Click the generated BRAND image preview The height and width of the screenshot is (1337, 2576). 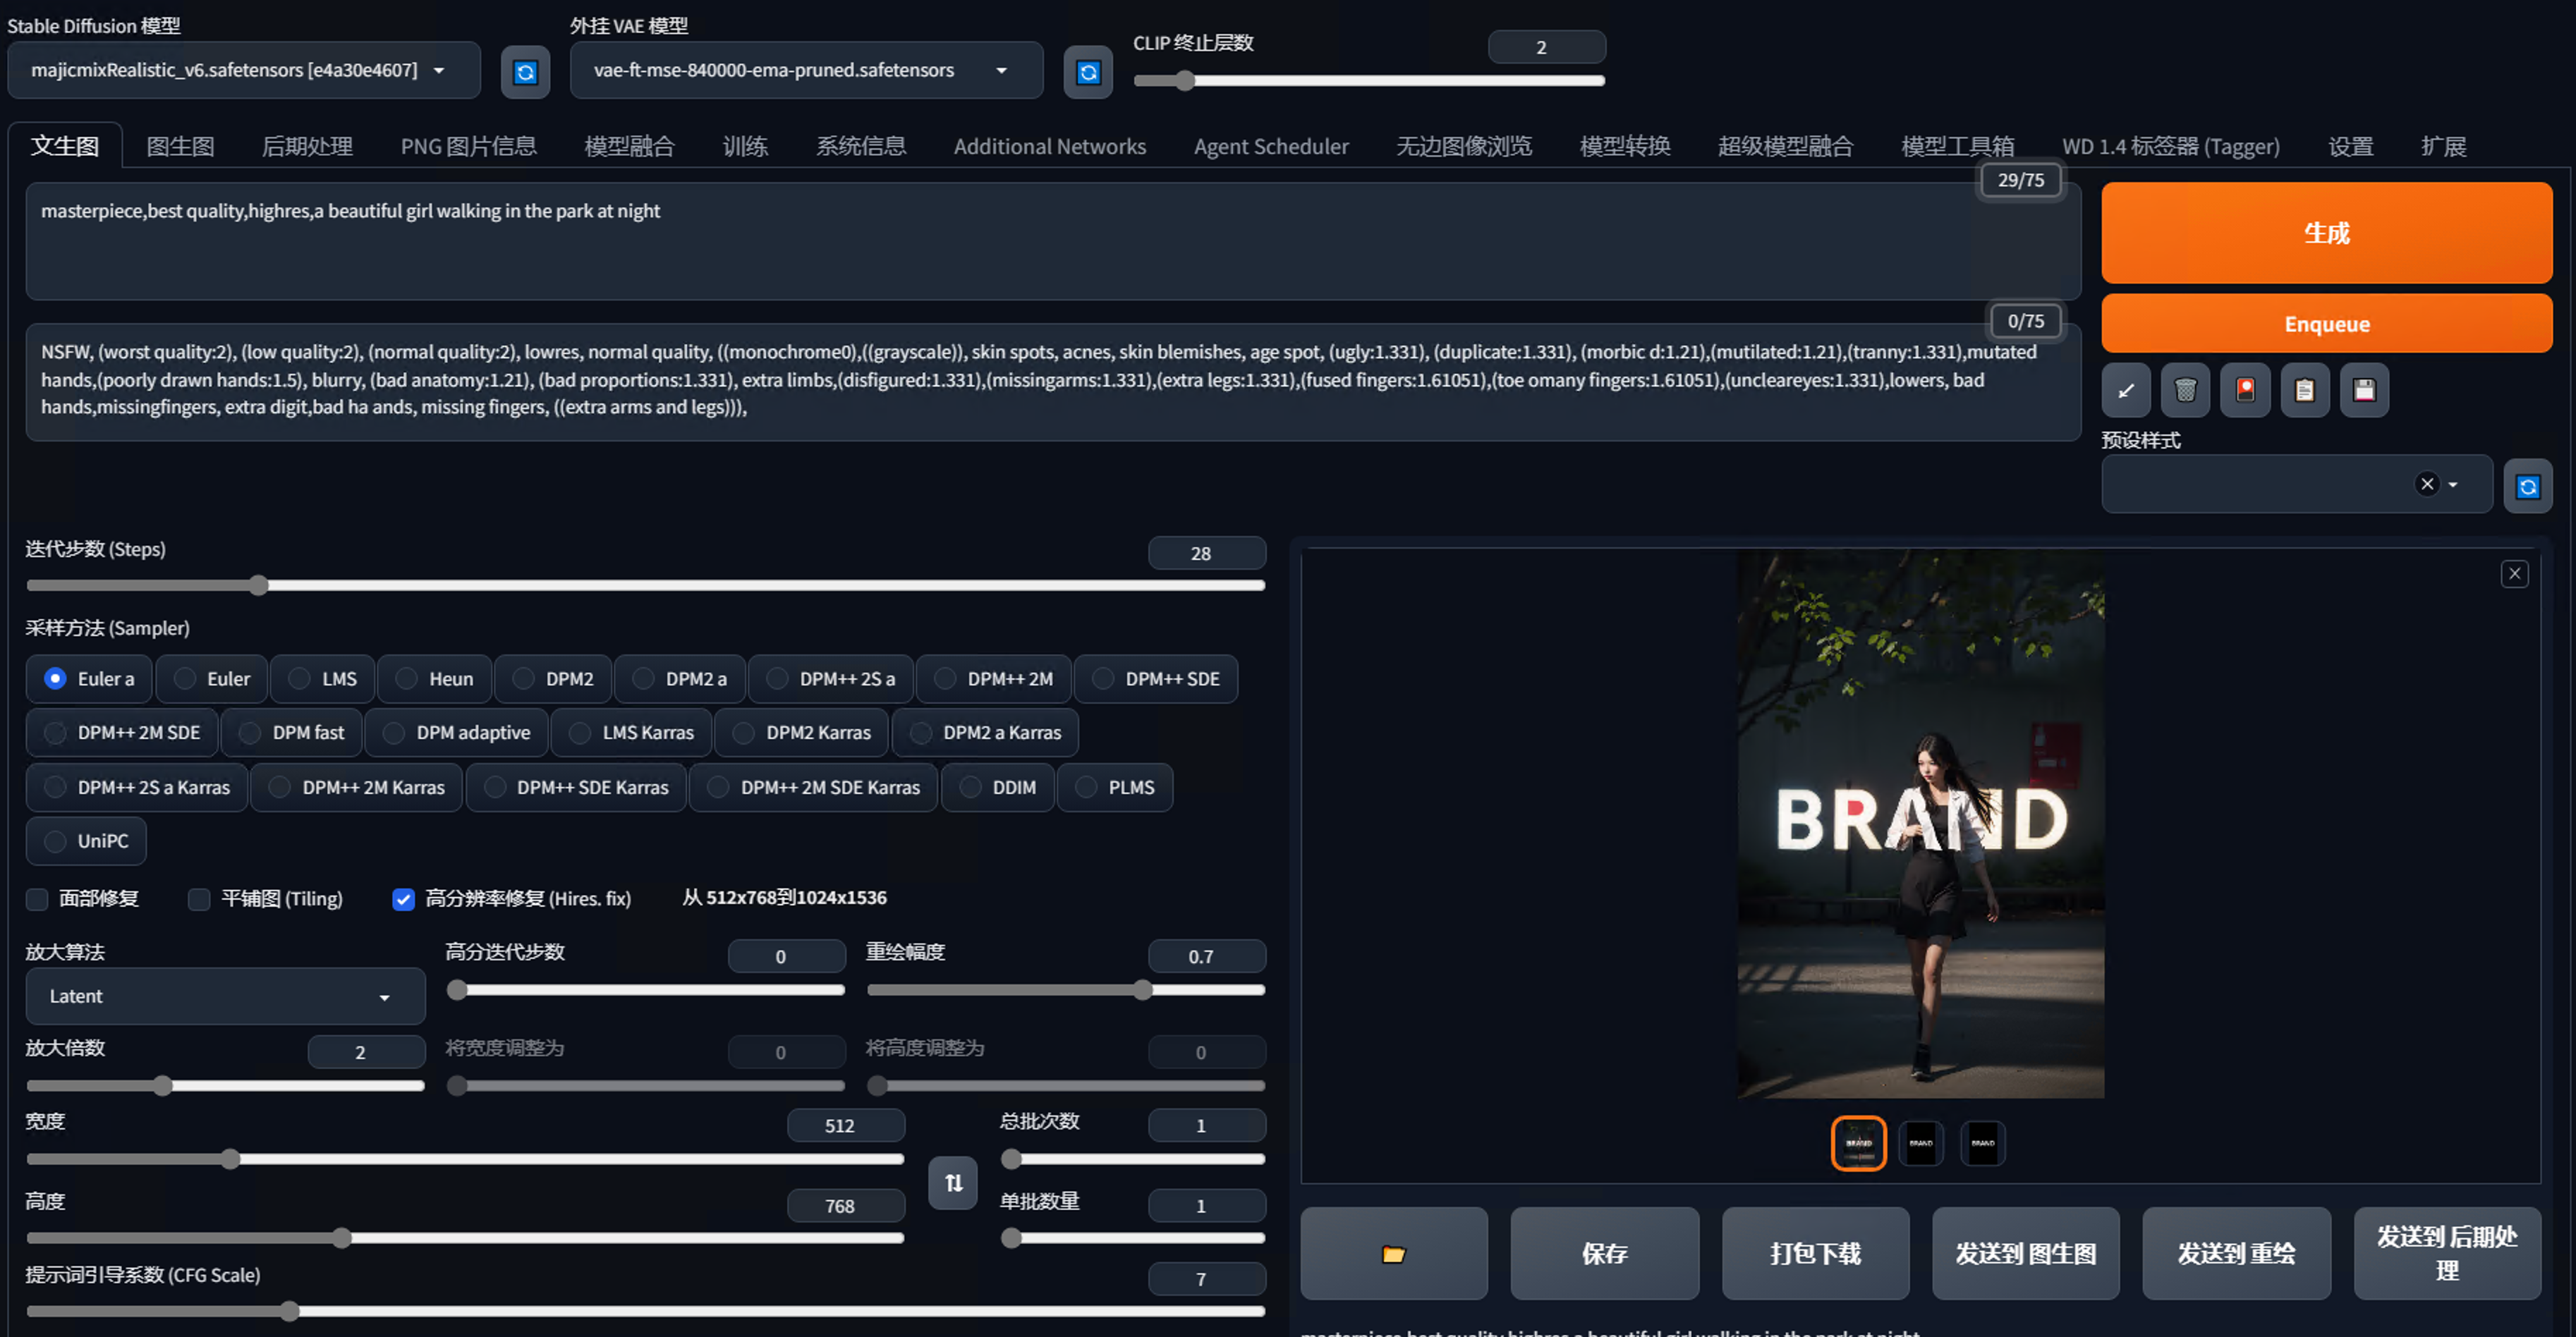point(1921,823)
